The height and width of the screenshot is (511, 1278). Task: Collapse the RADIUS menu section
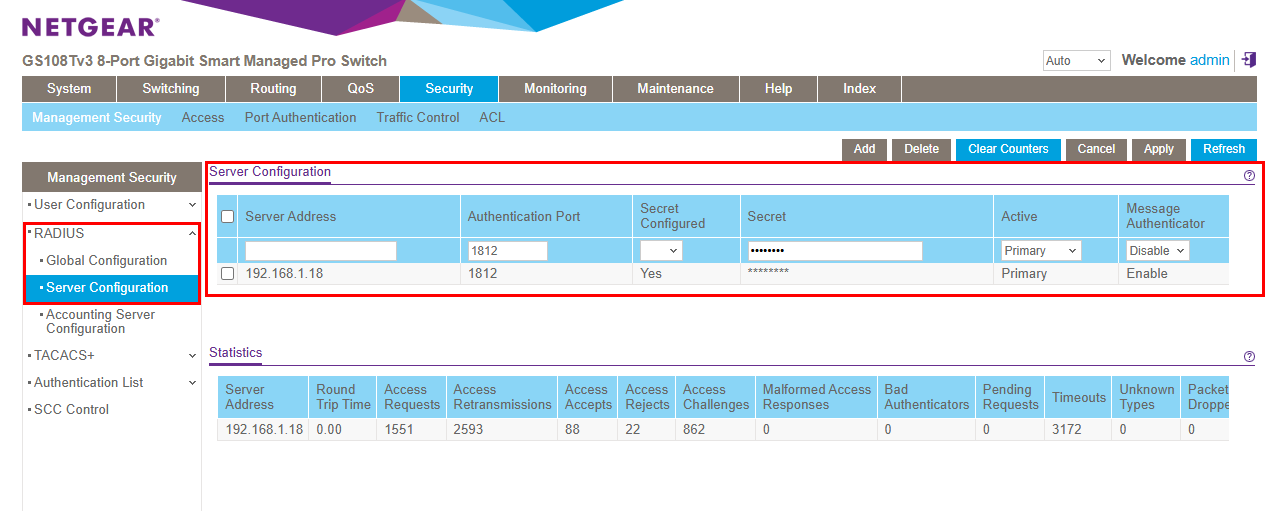tap(191, 233)
